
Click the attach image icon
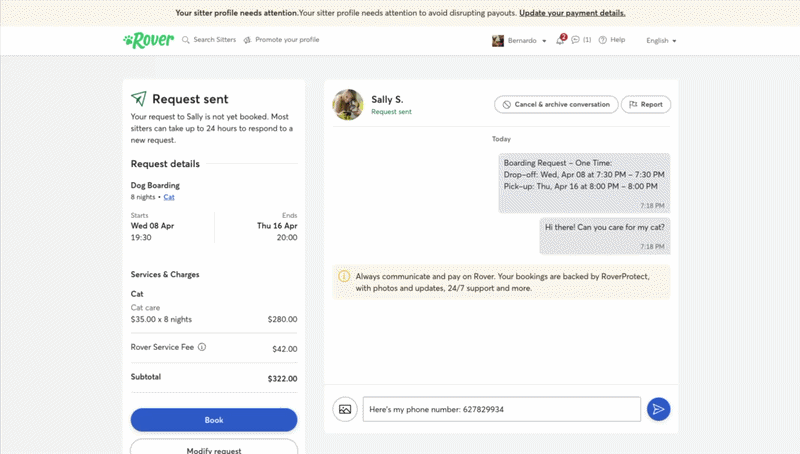345,409
